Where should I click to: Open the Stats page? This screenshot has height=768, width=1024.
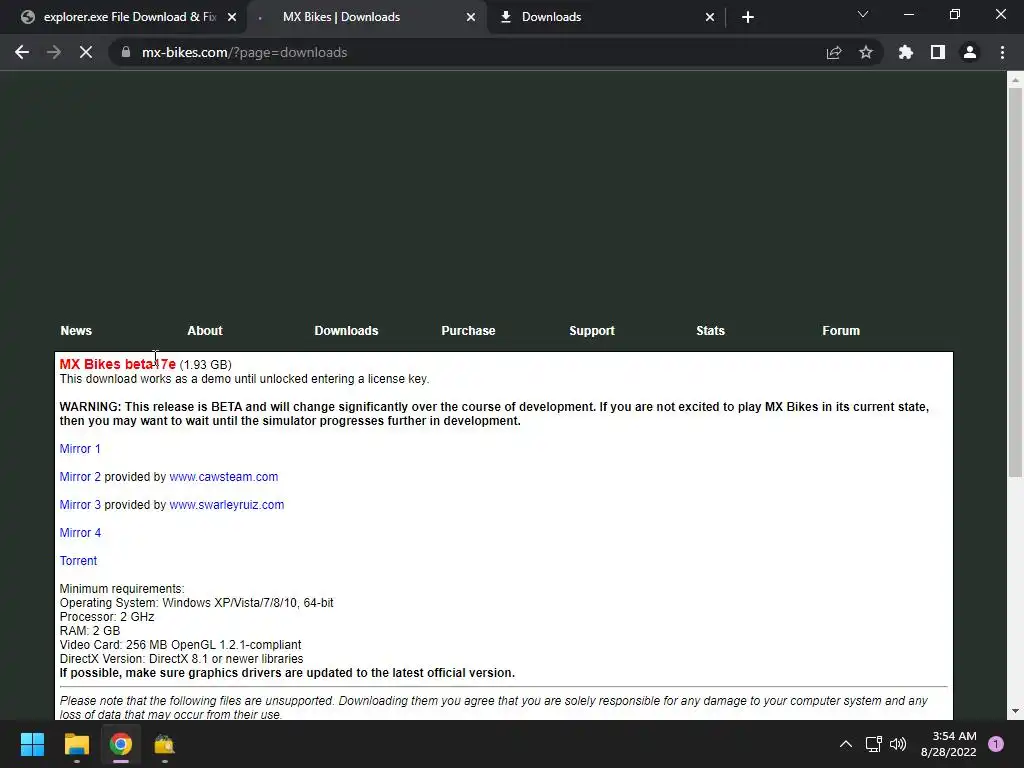click(711, 330)
